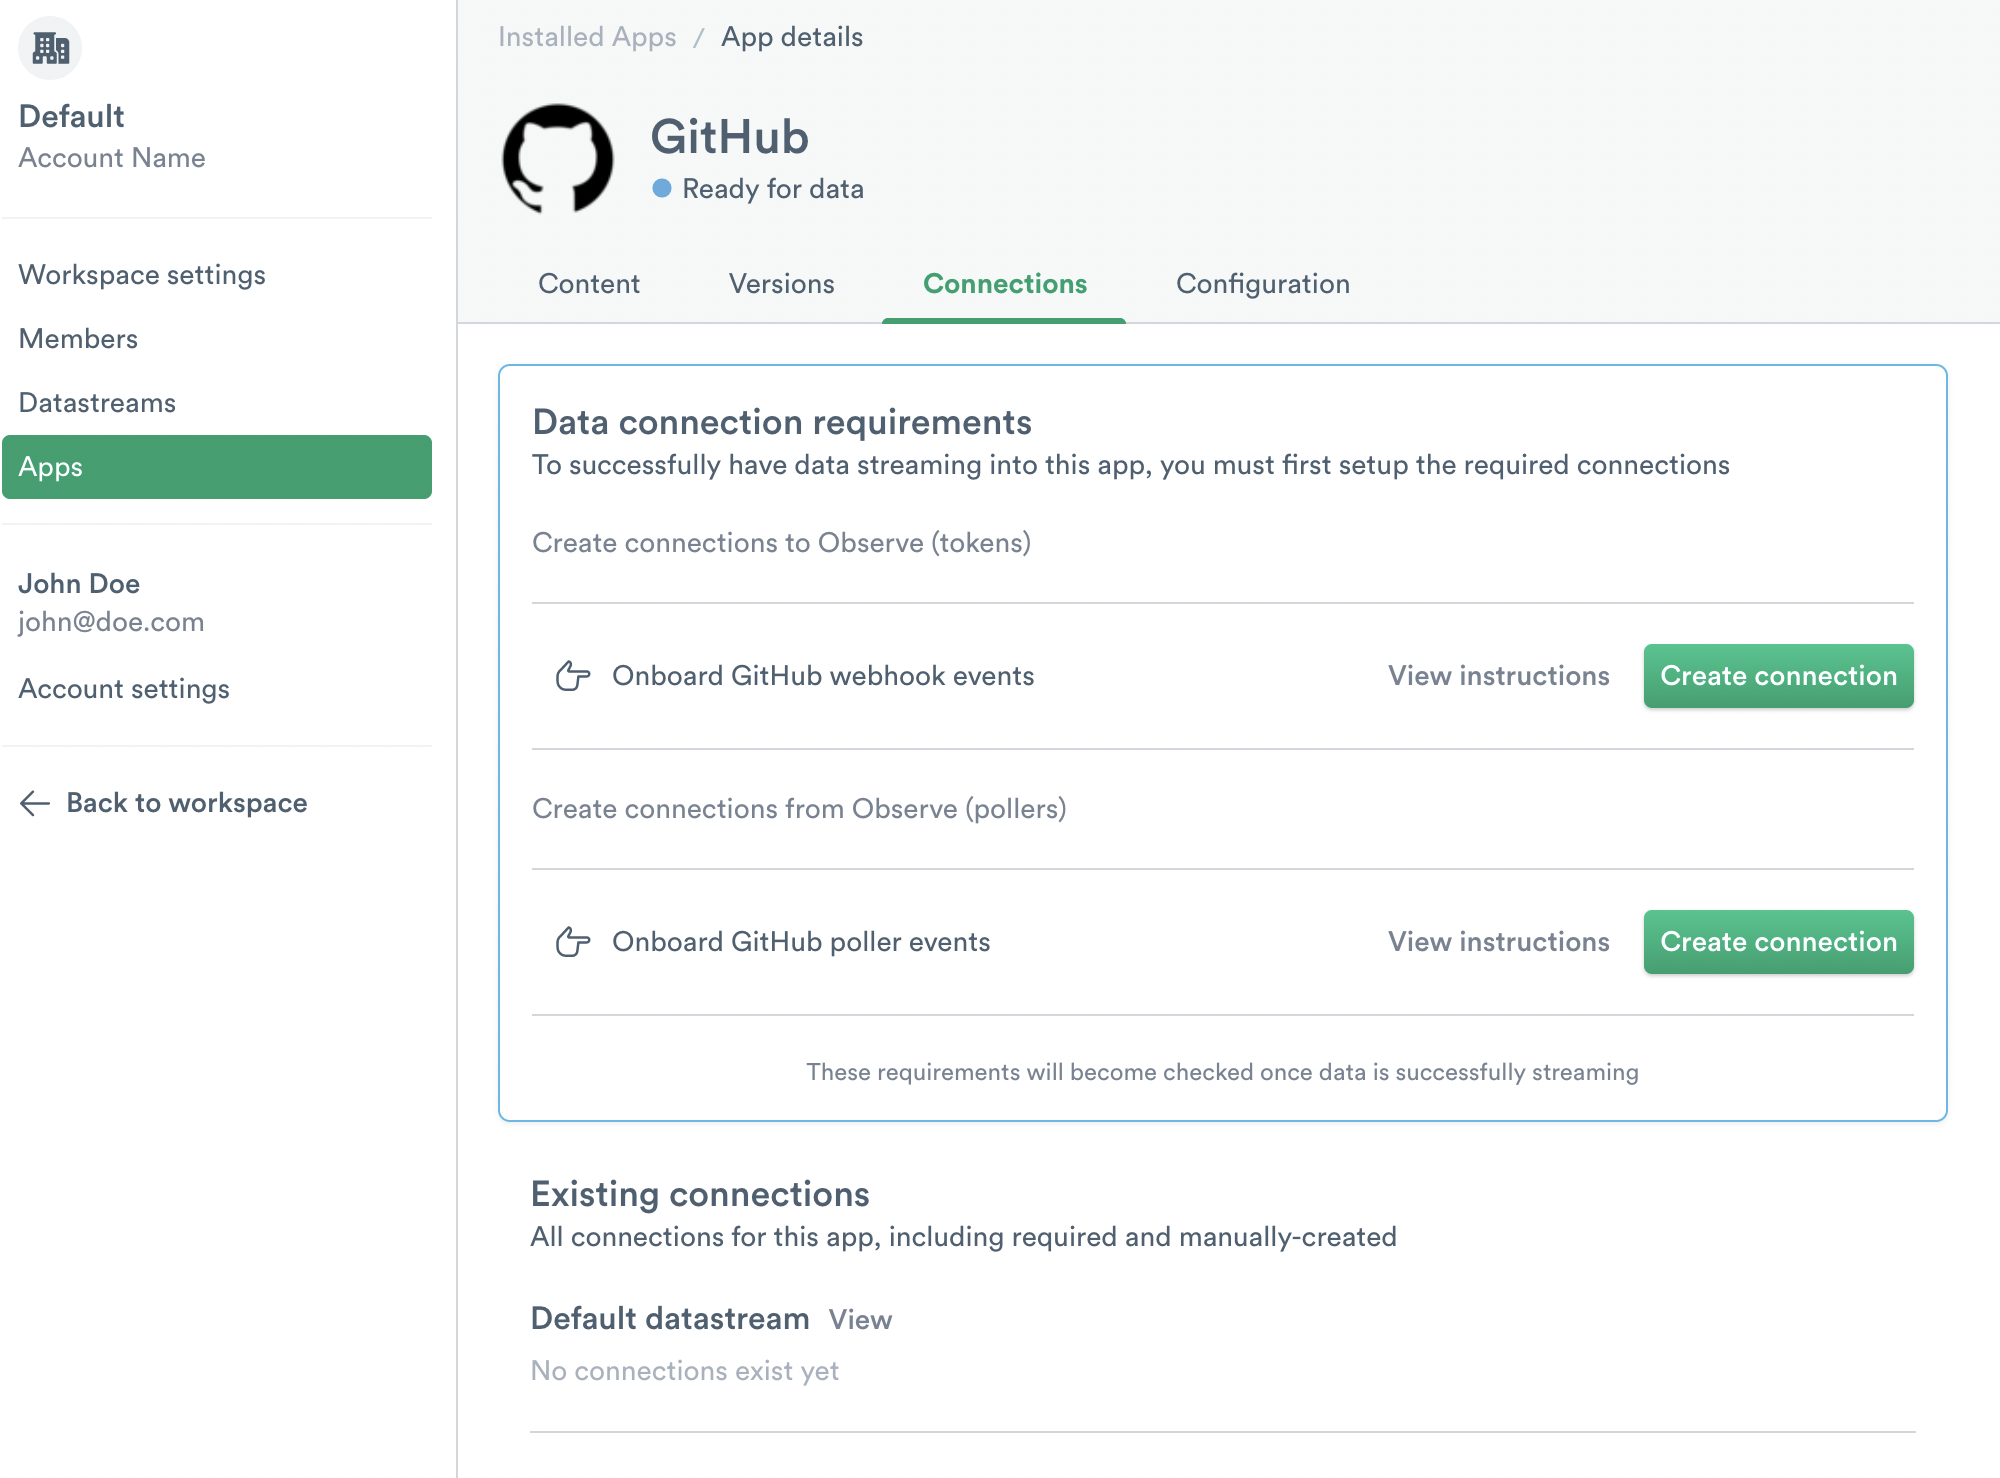Click the GitHub octocat logo
Image resolution: width=2000 pixels, height=1478 pixels.
558,160
